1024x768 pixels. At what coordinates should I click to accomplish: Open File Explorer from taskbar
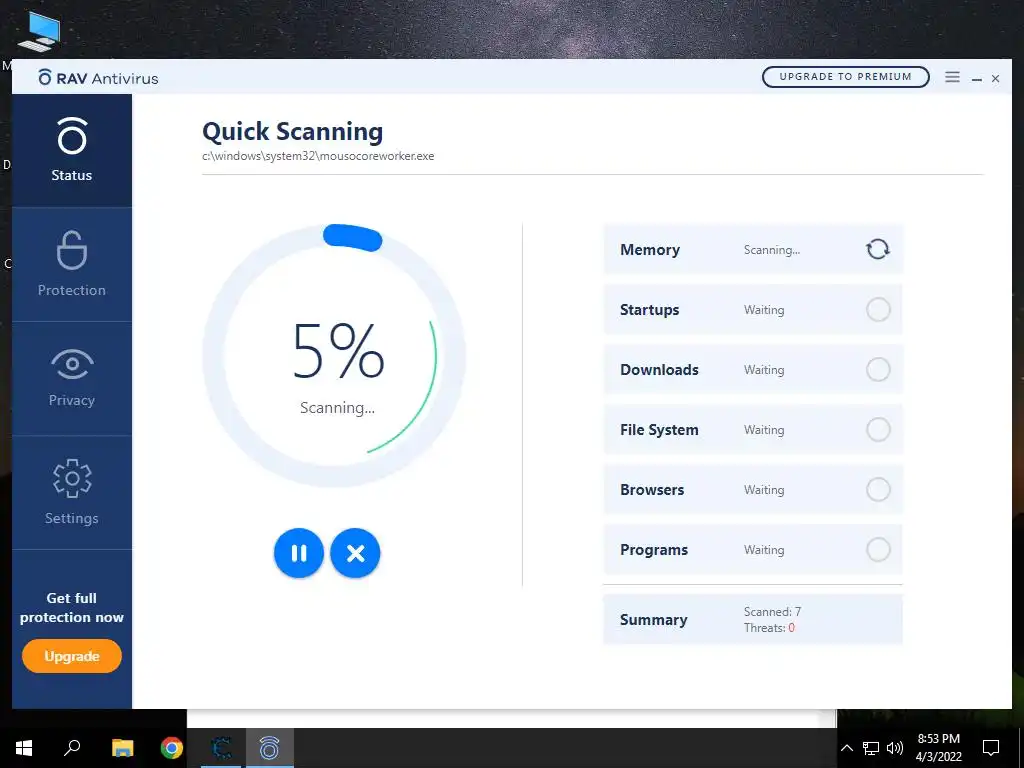[x=122, y=748]
